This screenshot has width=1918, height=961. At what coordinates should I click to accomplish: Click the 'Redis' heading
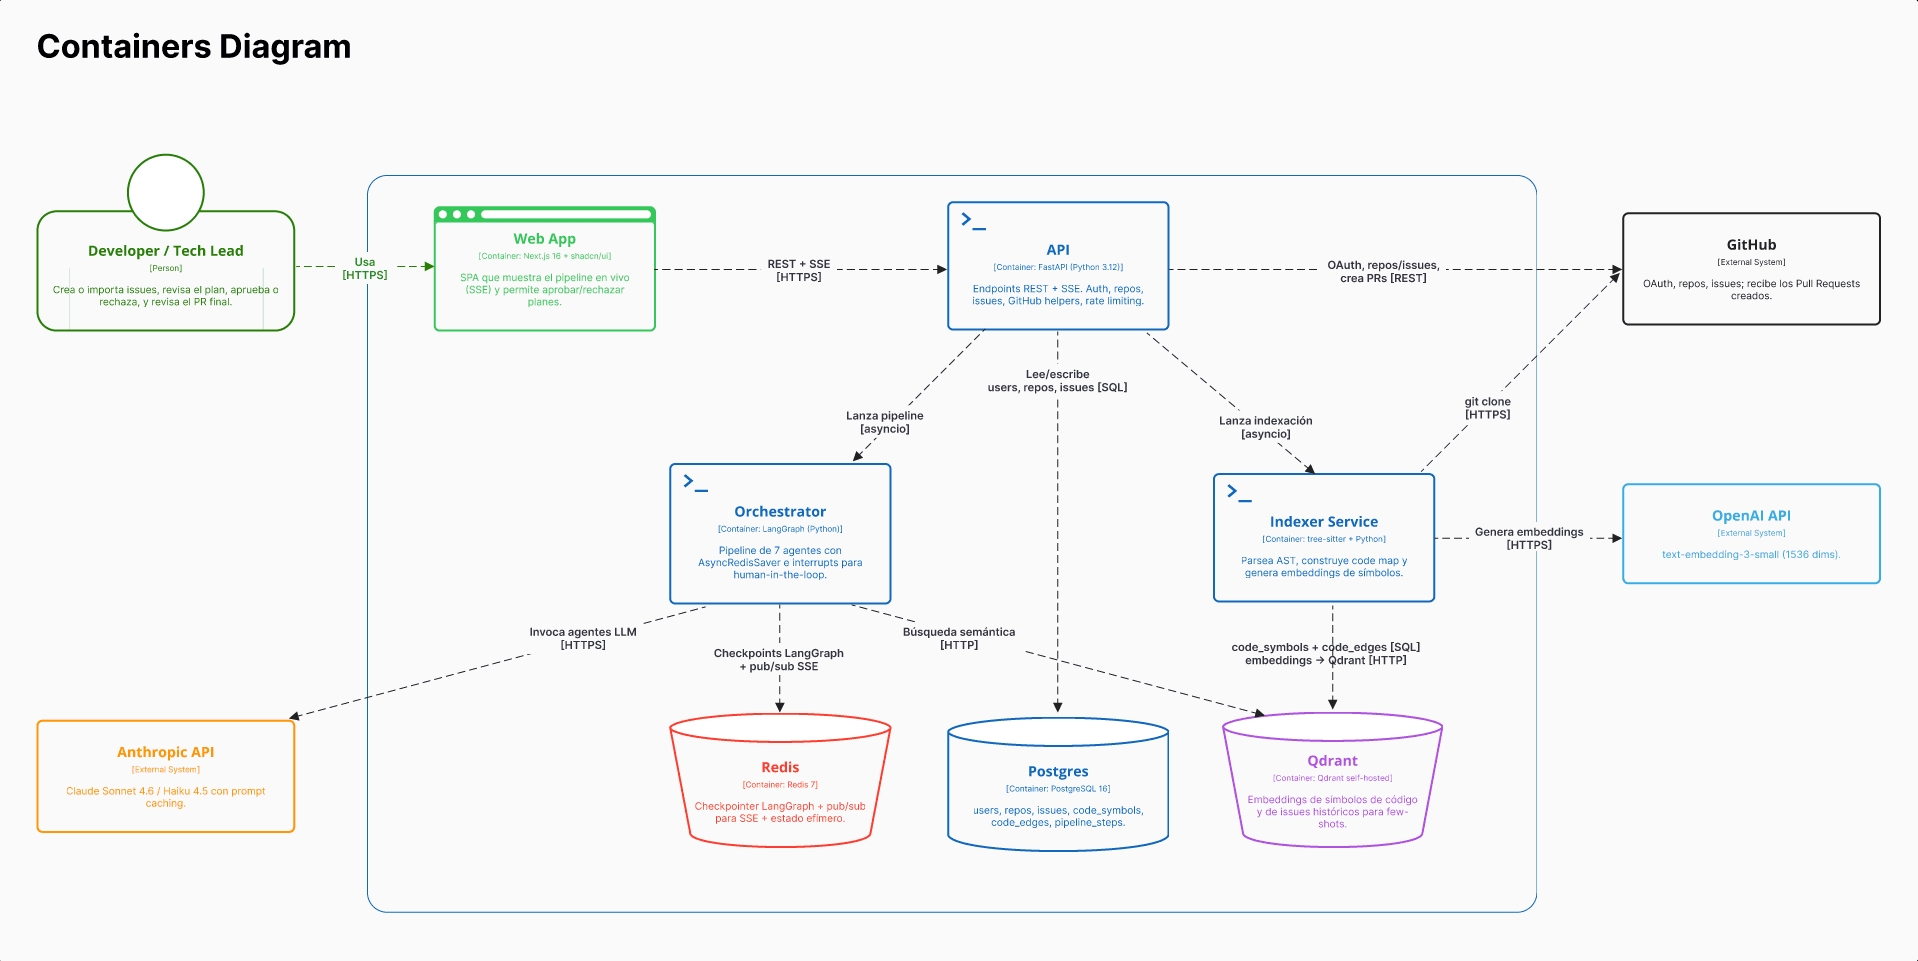pos(780,768)
